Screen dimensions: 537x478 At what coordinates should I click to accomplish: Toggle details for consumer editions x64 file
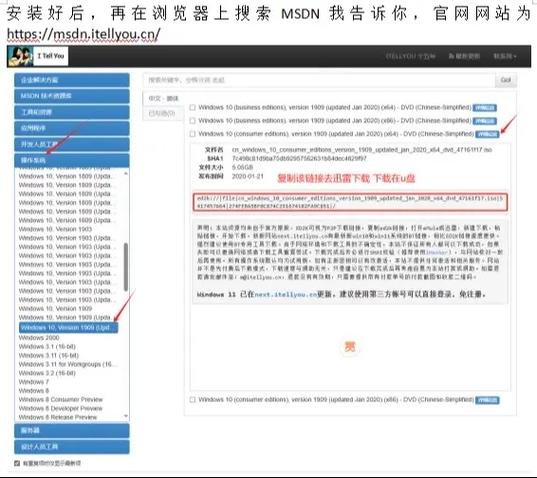(487, 134)
